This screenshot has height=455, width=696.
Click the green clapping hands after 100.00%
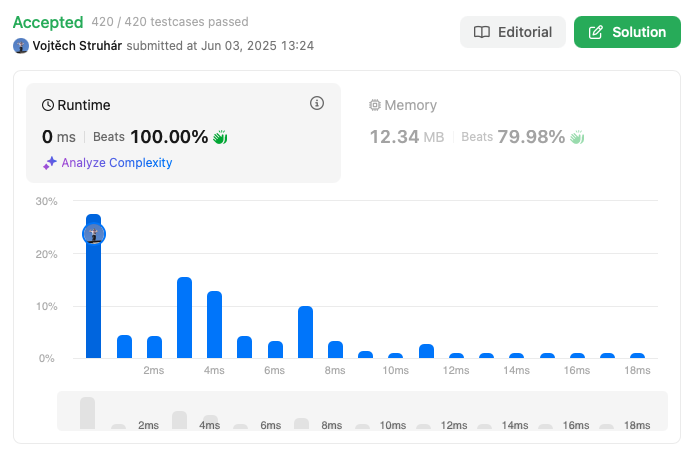[220, 137]
